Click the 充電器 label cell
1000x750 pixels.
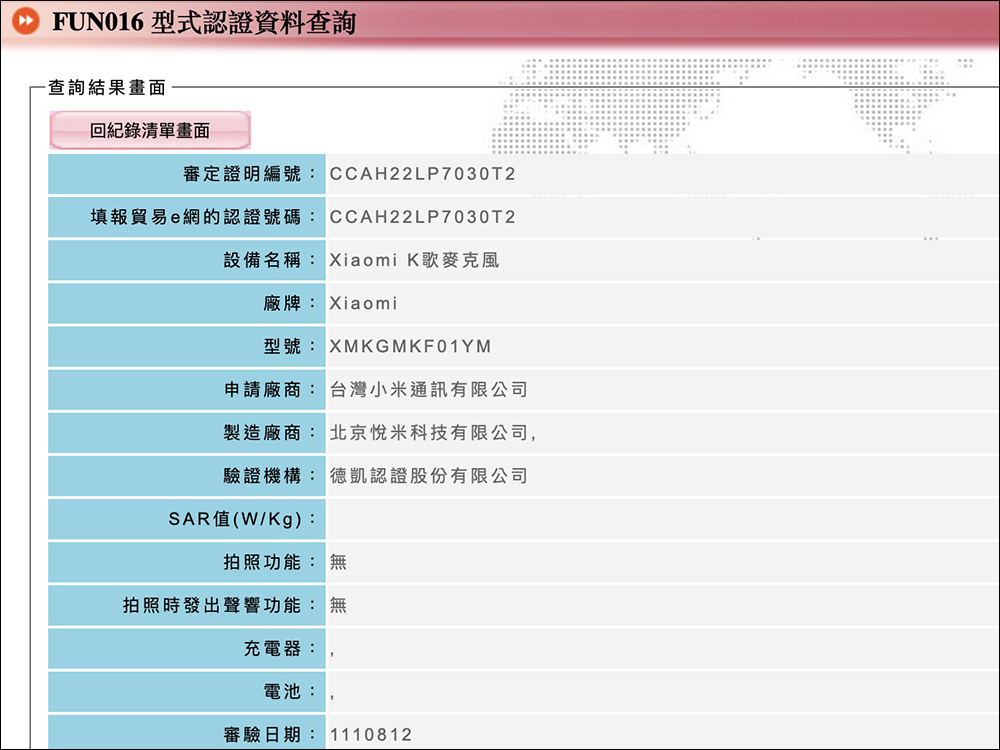[x=187, y=649]
